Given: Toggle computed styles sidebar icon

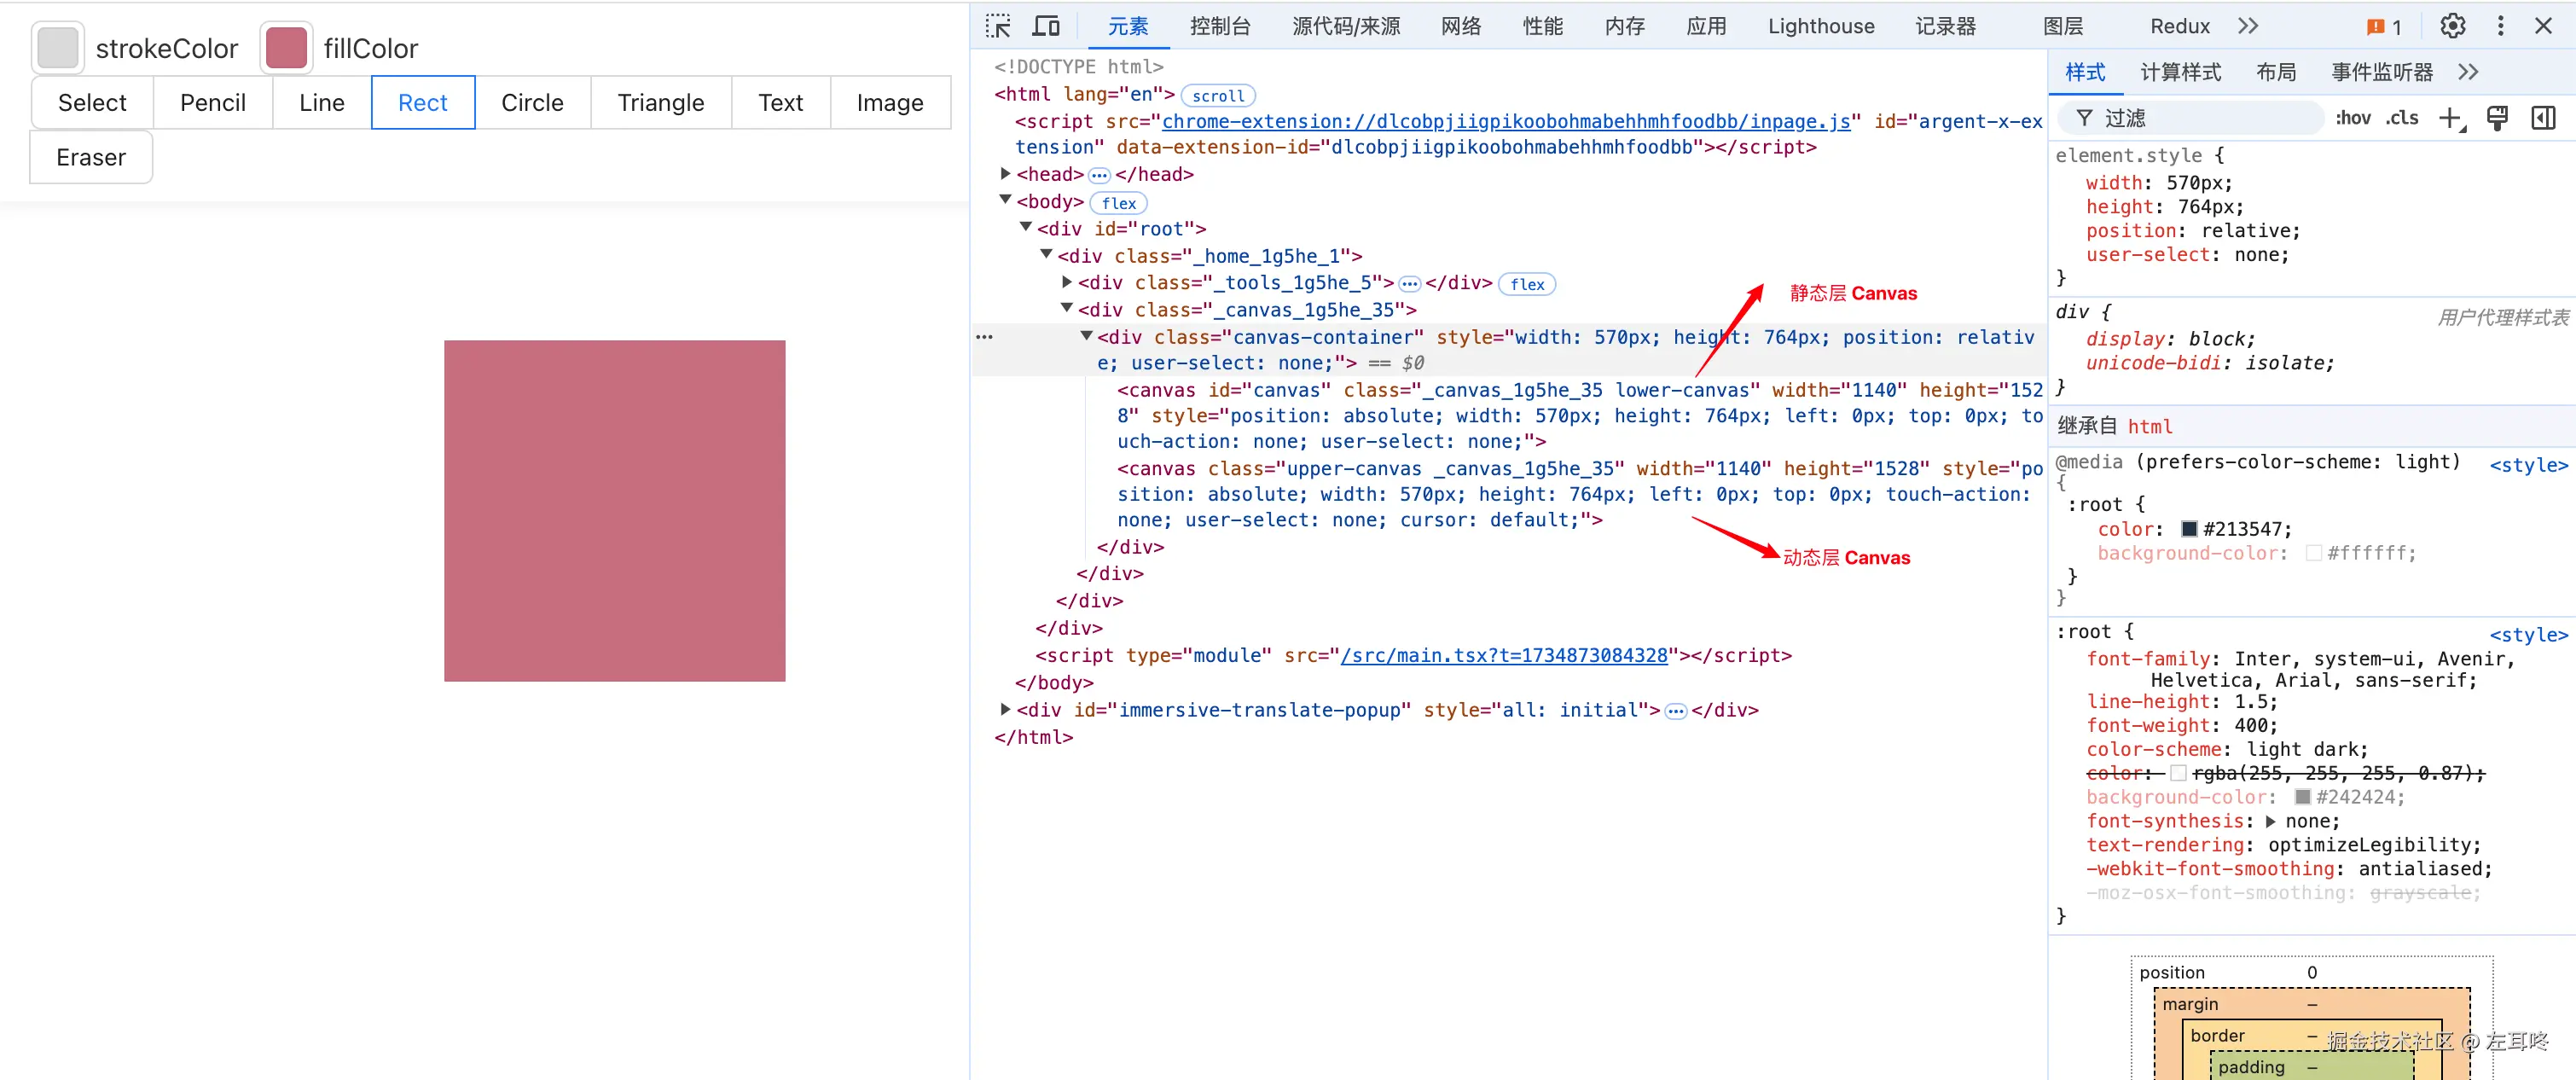Looking at the screenshot, I should coord(2543,119).
